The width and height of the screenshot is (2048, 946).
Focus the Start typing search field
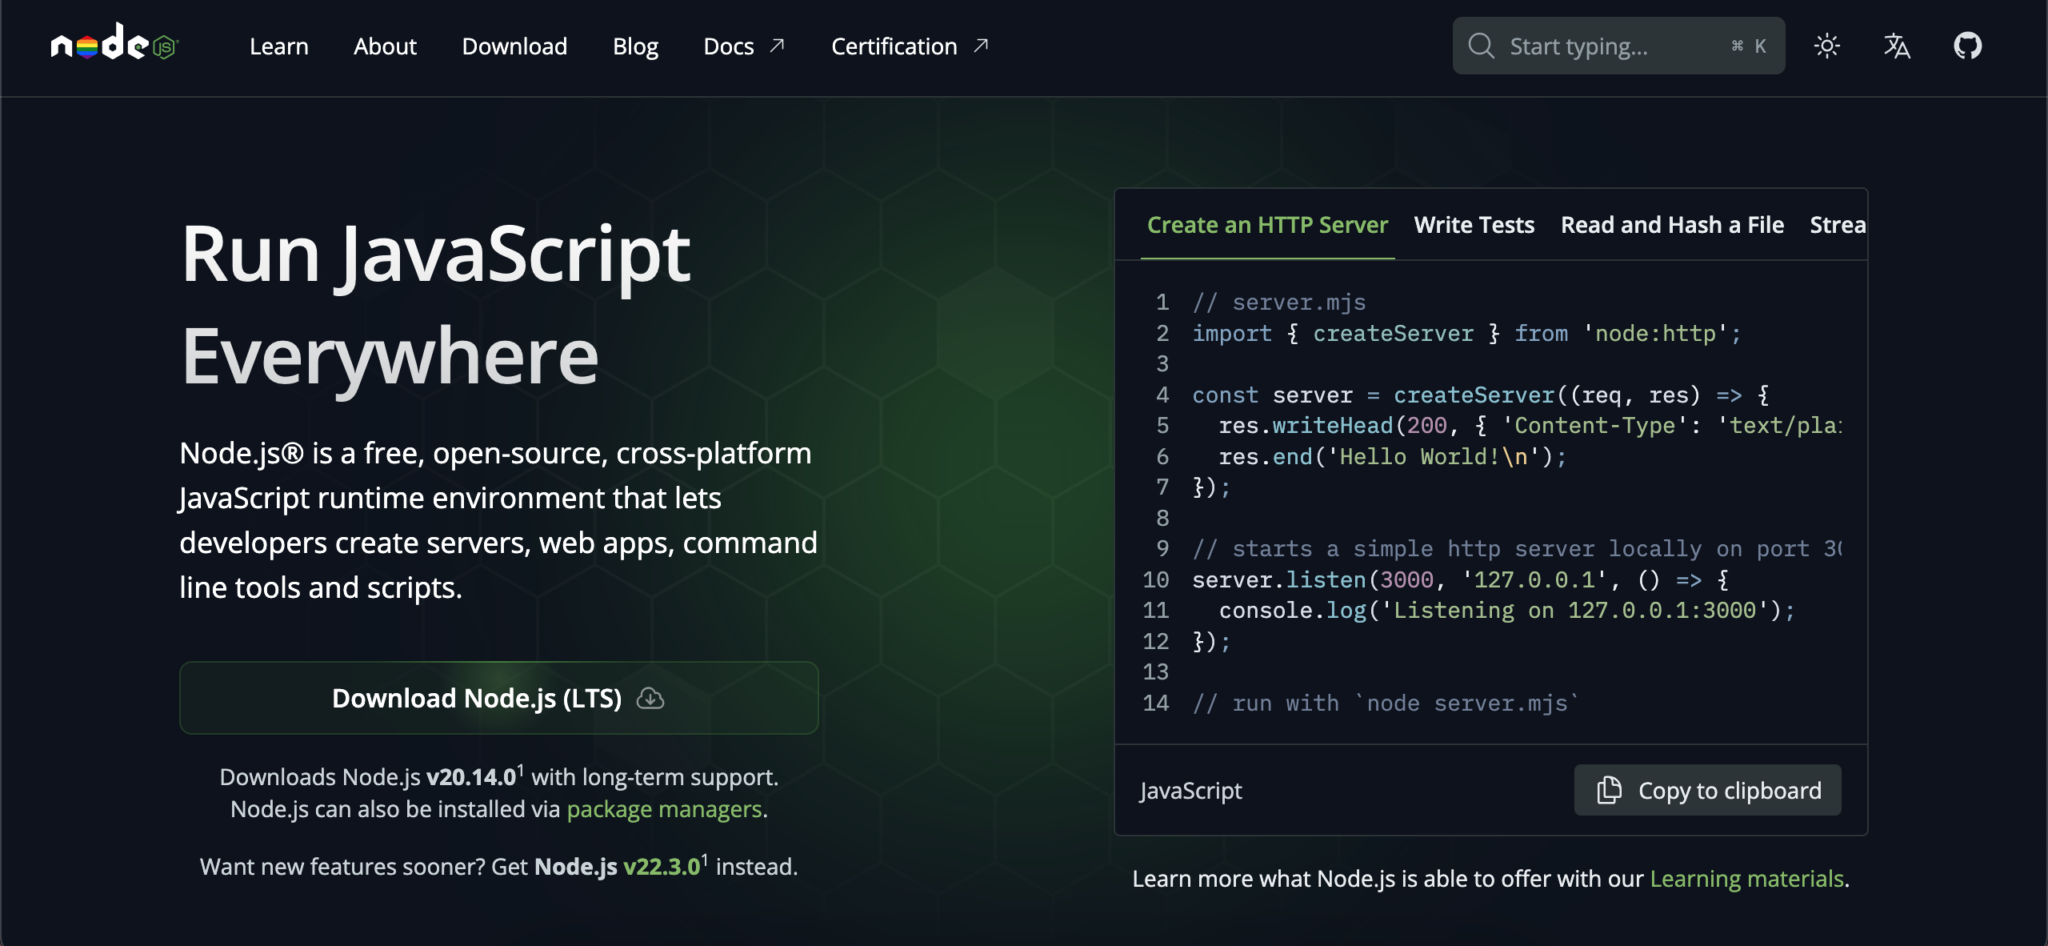coord(1618,46)
